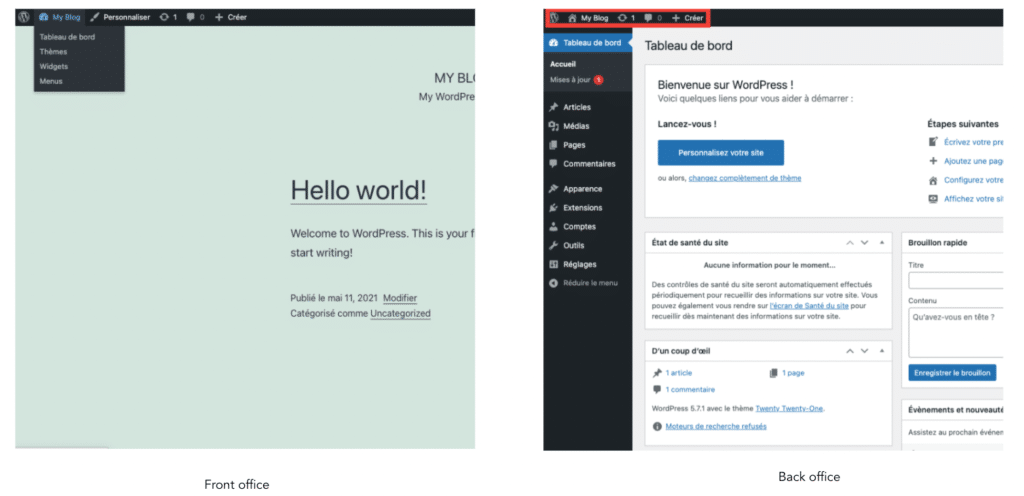The width and height of the screenshot is (1024, 496).
Task: Click the screen icon next to Affichez votre
Action: [933, 199]
